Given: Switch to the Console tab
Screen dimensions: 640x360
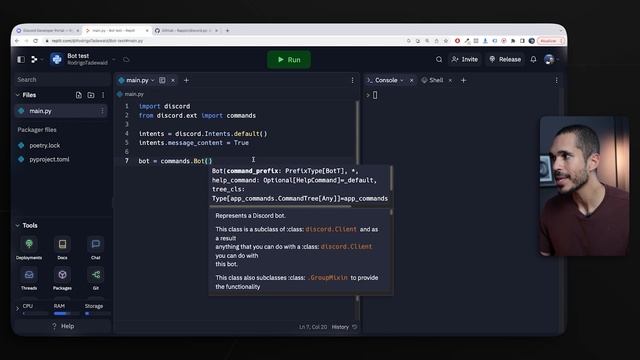Looking at the screenshot, I should [x=386, y=80].
